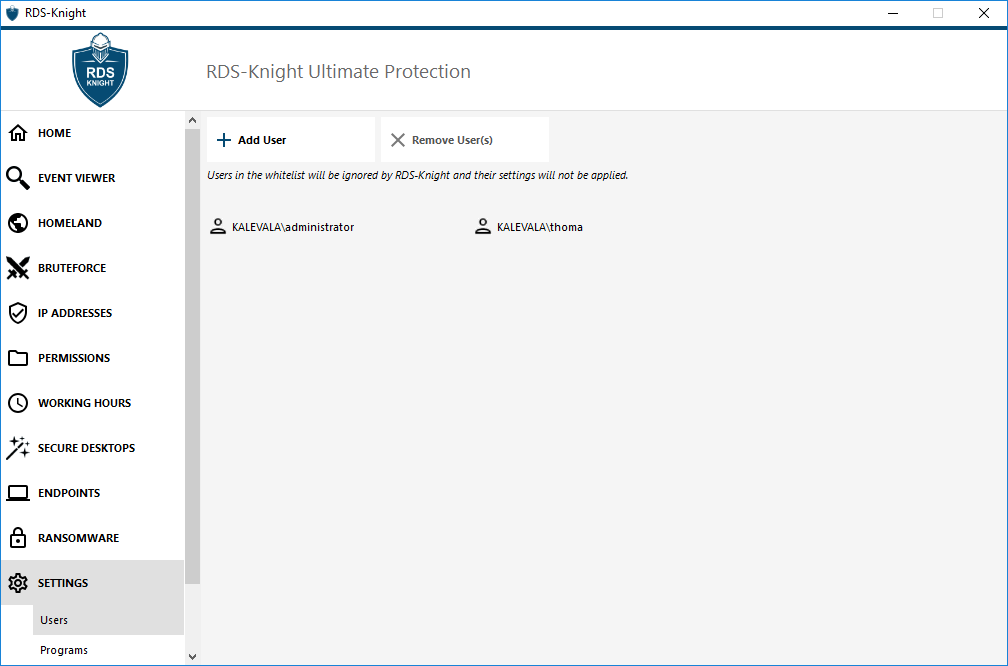Screen dimensions: 1008x666
Task: Click the user icon beside KALEVALA\administrator
Action: coord(218,226)
